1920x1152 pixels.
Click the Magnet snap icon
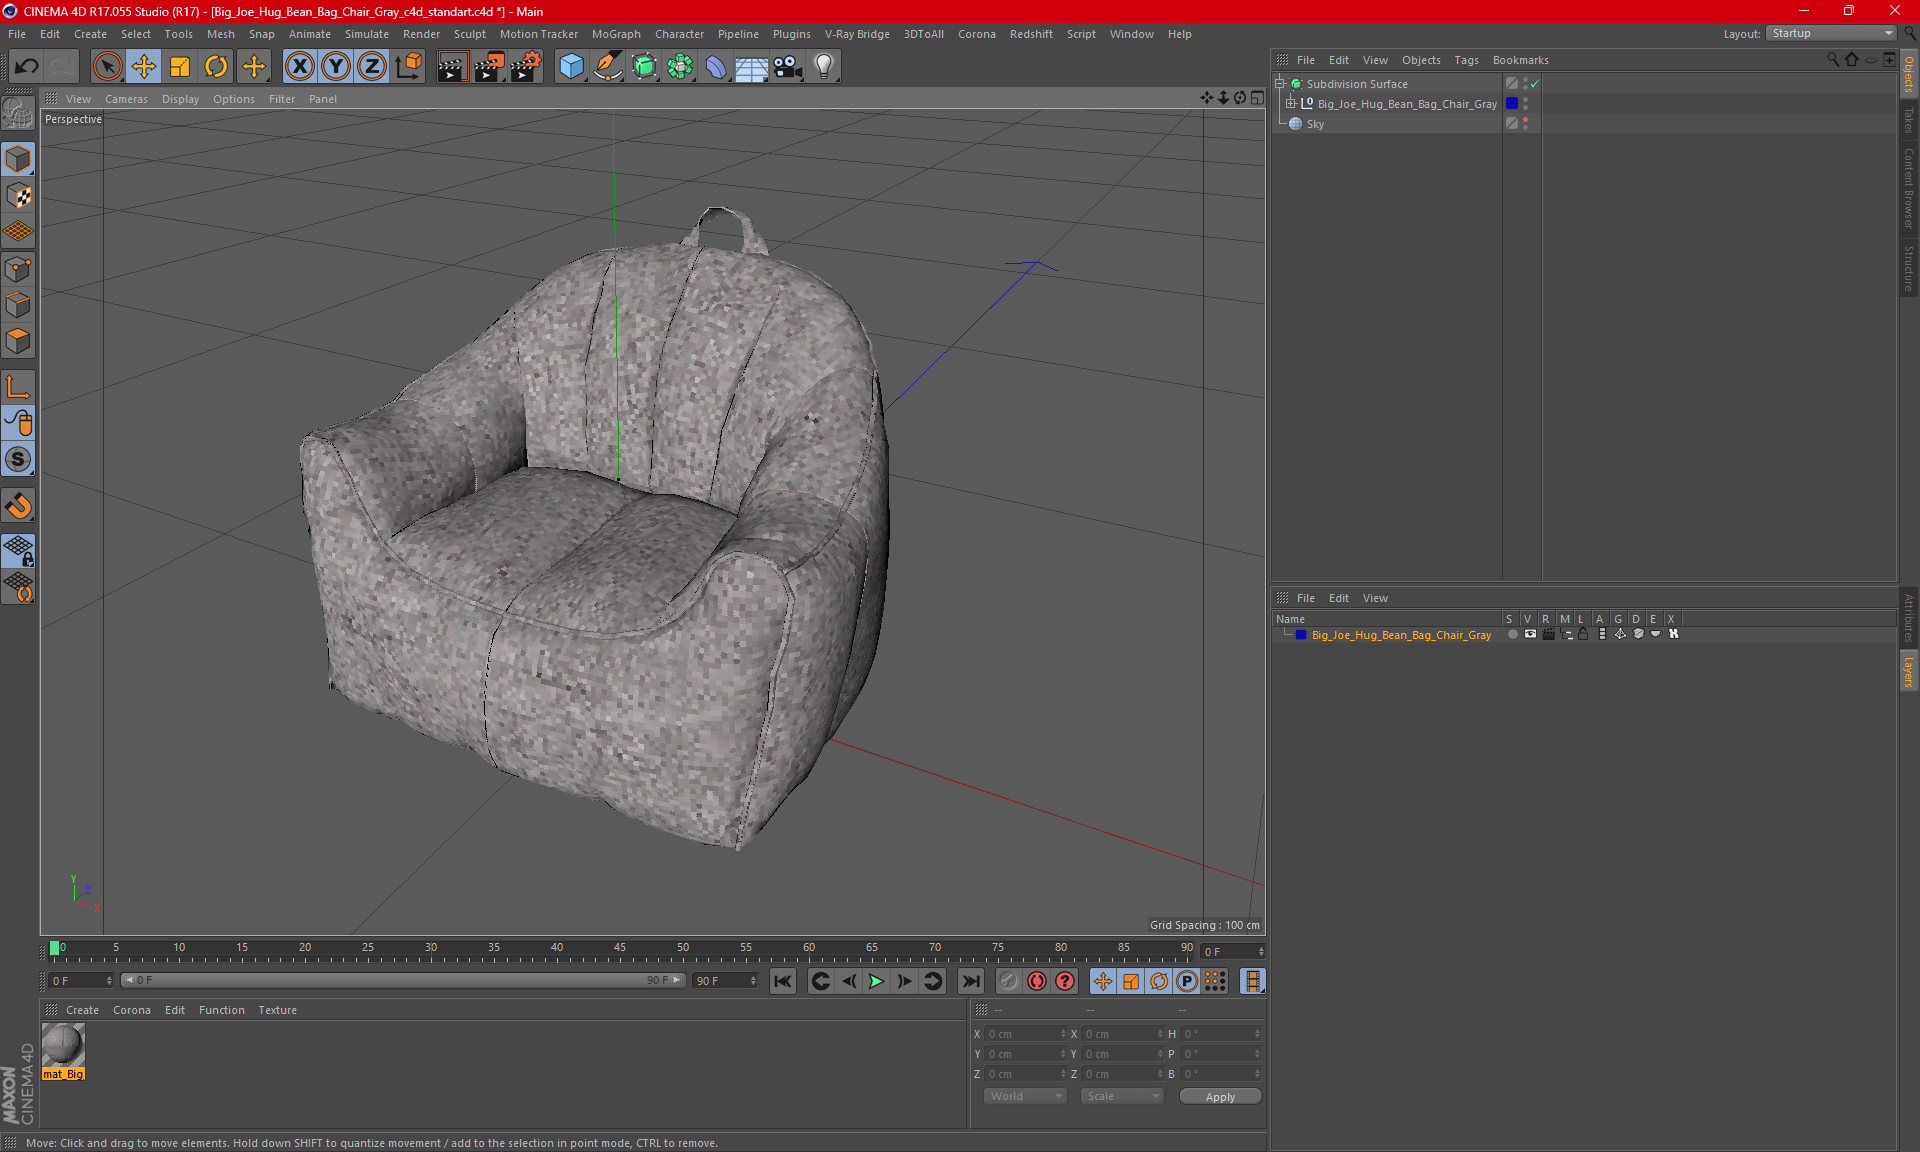[18, 506]
